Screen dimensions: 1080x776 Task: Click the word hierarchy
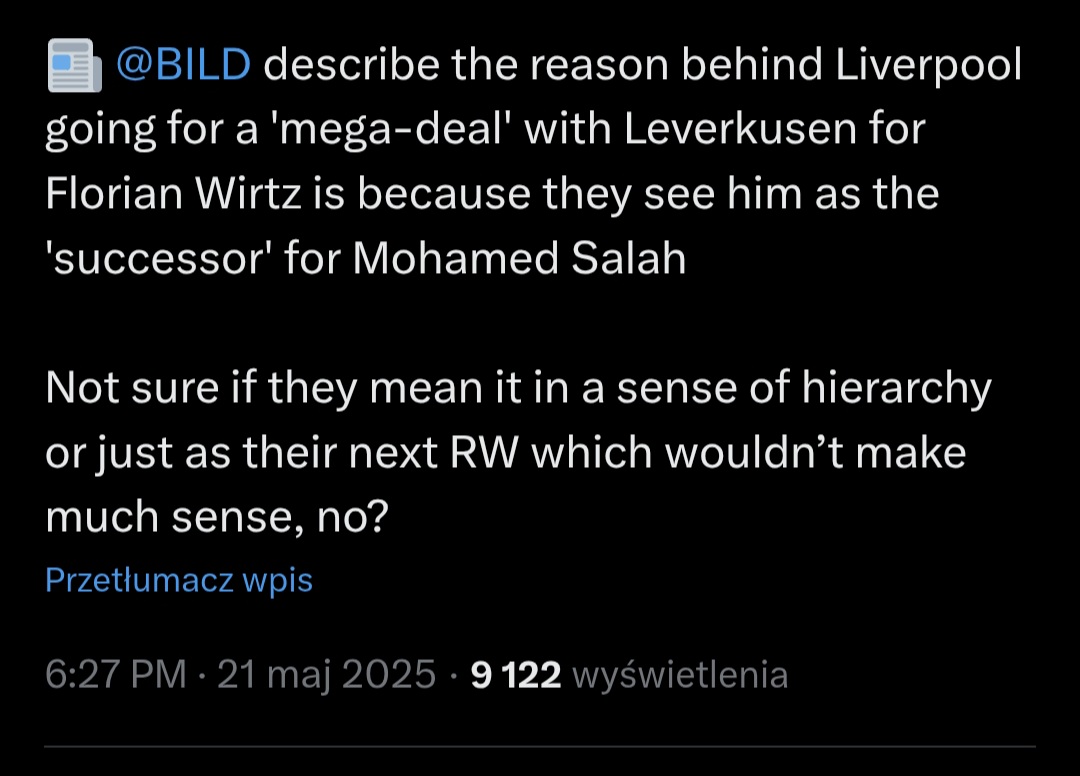(897, 390)
